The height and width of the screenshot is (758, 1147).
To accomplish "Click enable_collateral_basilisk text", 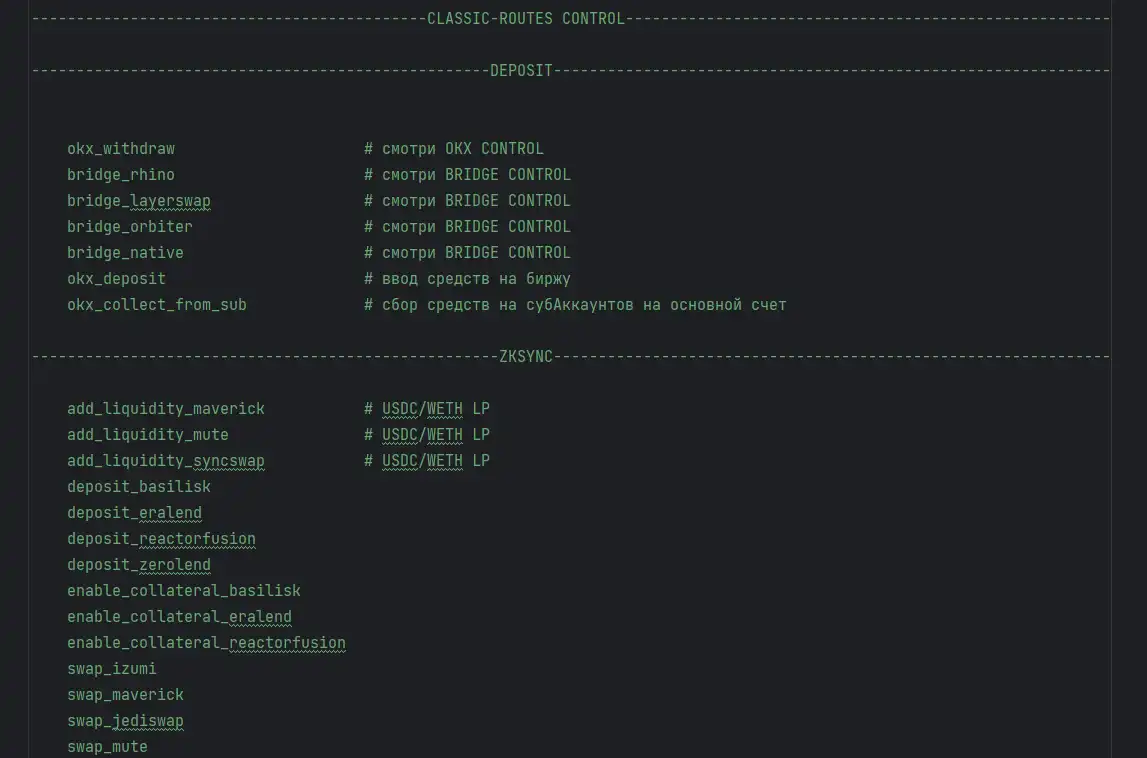I will [184, 591].
